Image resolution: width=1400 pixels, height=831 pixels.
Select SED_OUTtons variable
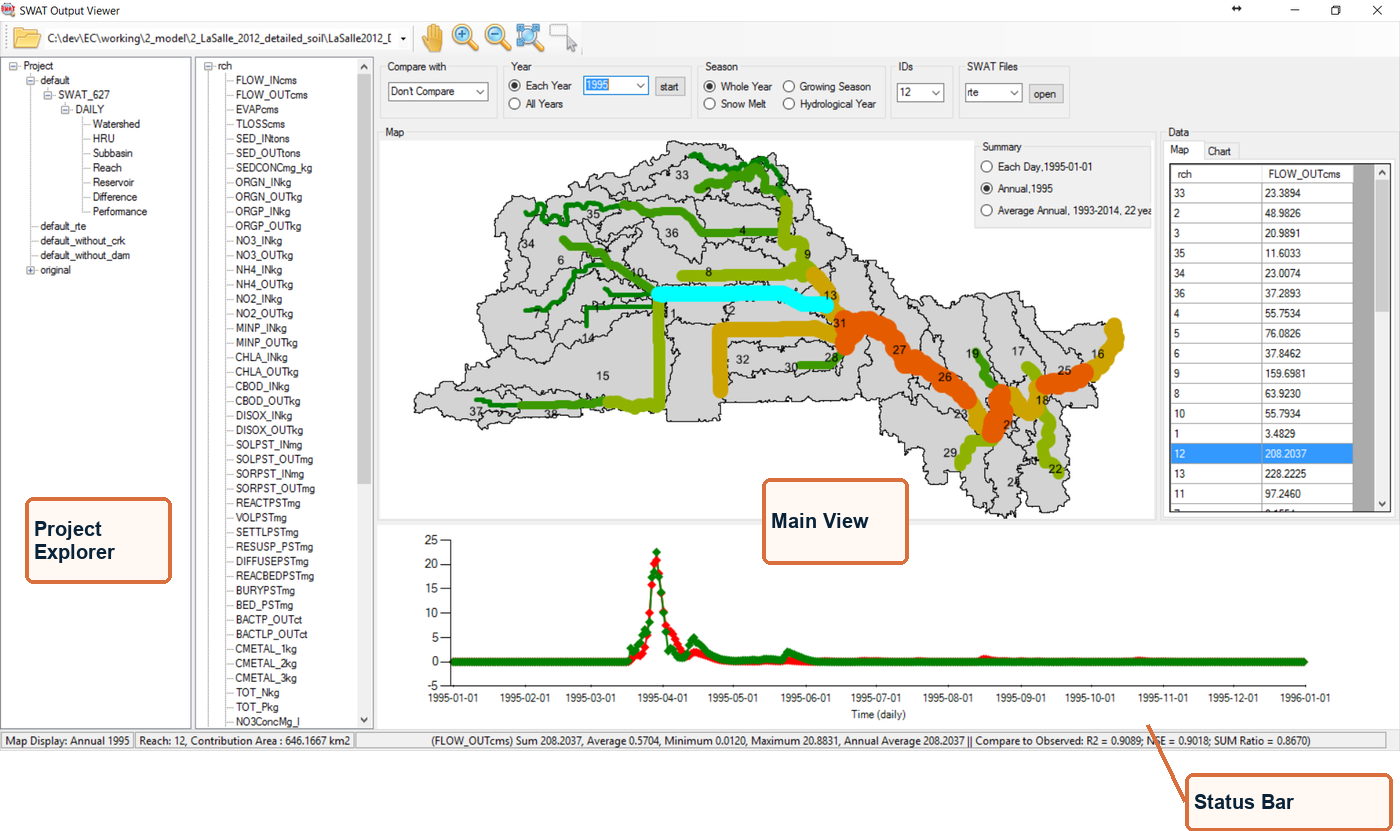tap(266, 153)
